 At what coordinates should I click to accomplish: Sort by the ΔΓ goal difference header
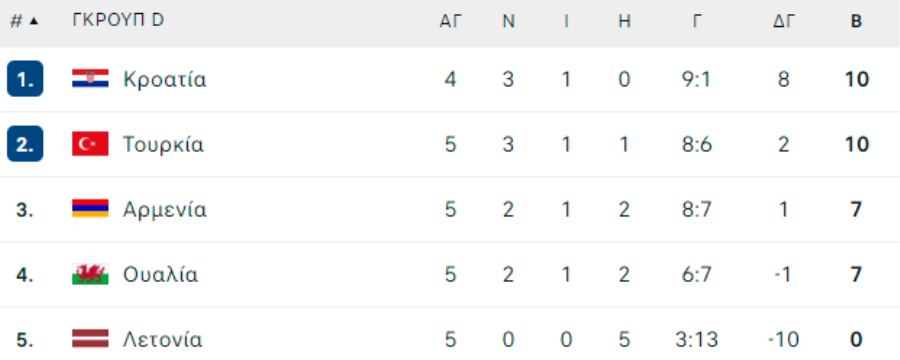click(783, 21)
